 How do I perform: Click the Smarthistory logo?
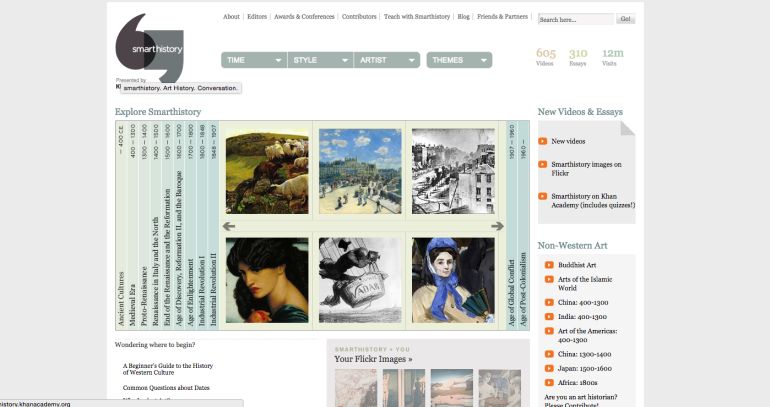[x=150, y=49]
